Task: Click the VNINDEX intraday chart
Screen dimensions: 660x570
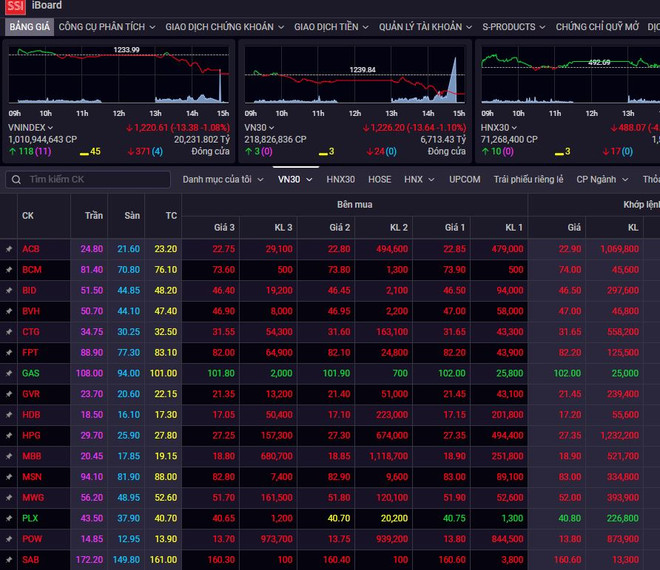Action: (x=119, y=75)
